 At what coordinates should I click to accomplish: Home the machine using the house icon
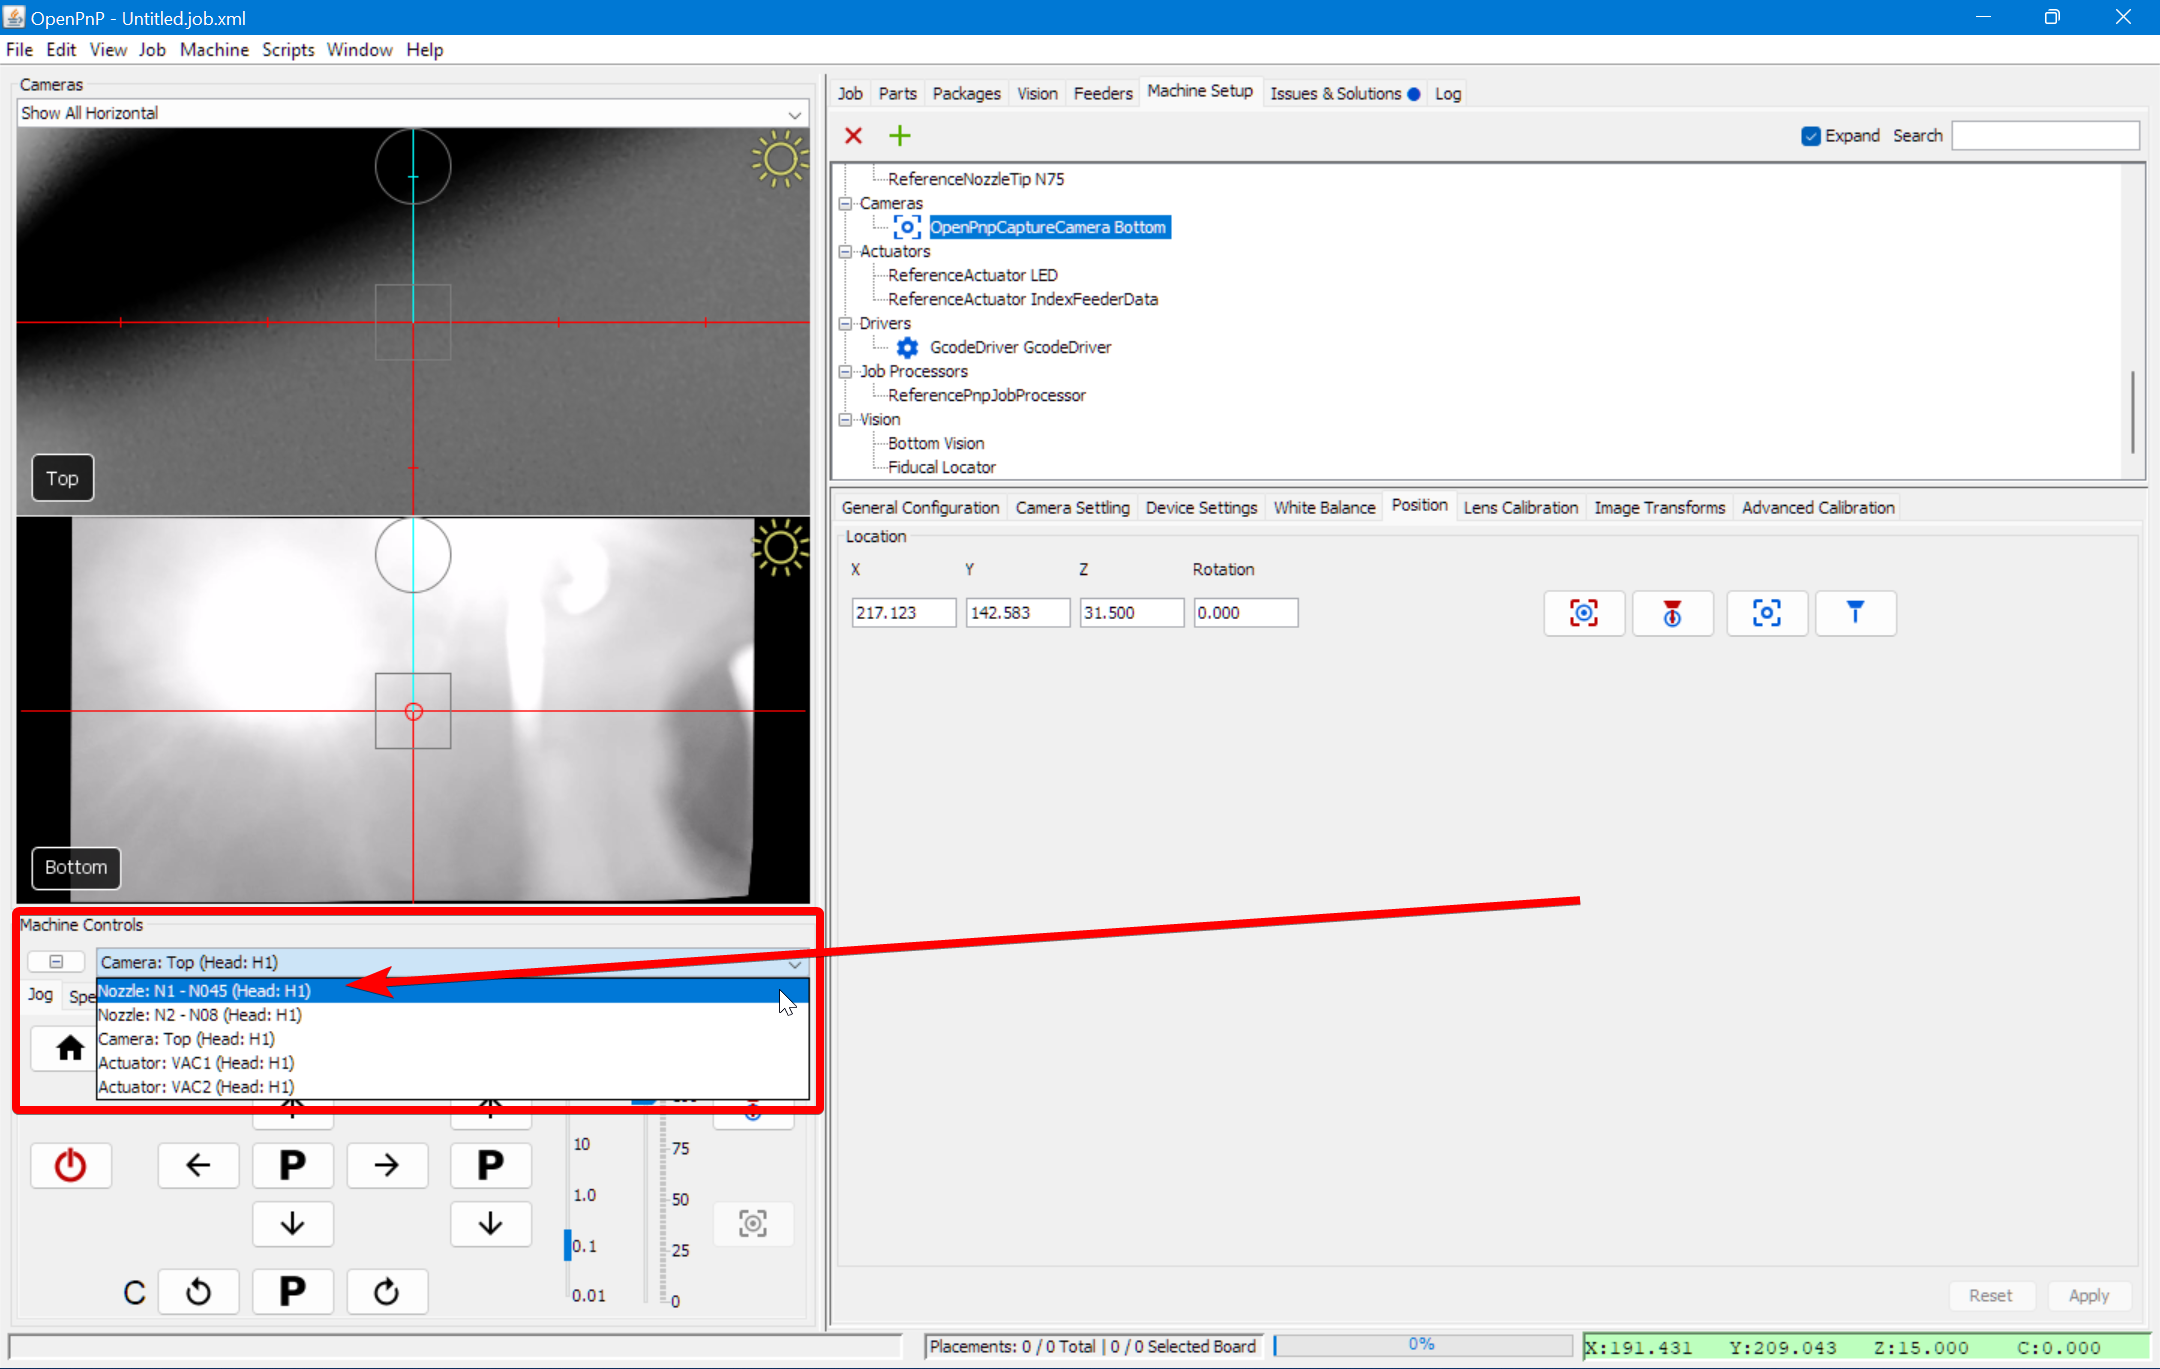click(68, 1048)
